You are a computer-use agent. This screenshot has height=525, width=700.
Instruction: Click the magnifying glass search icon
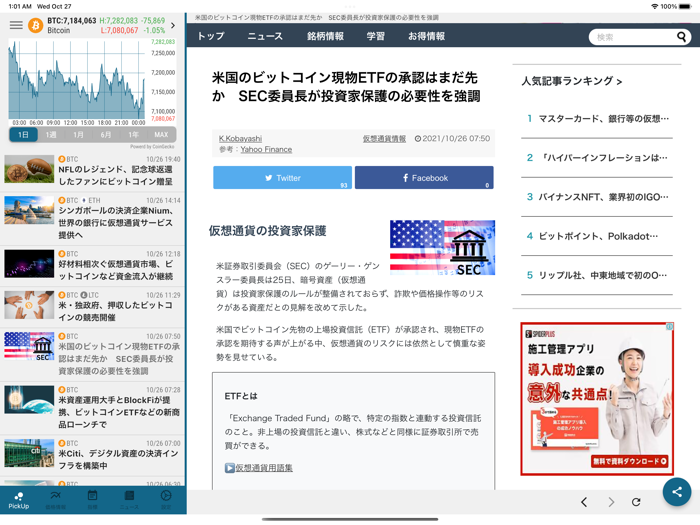pos(681,37)
